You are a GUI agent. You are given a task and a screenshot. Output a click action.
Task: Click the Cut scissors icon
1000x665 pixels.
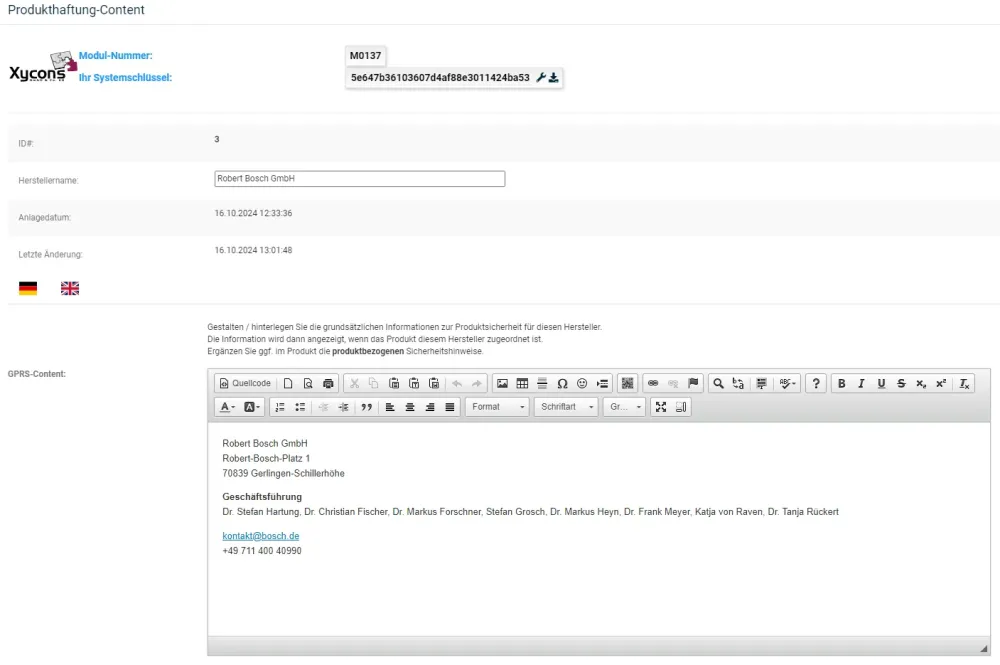(x=355, y=383)
